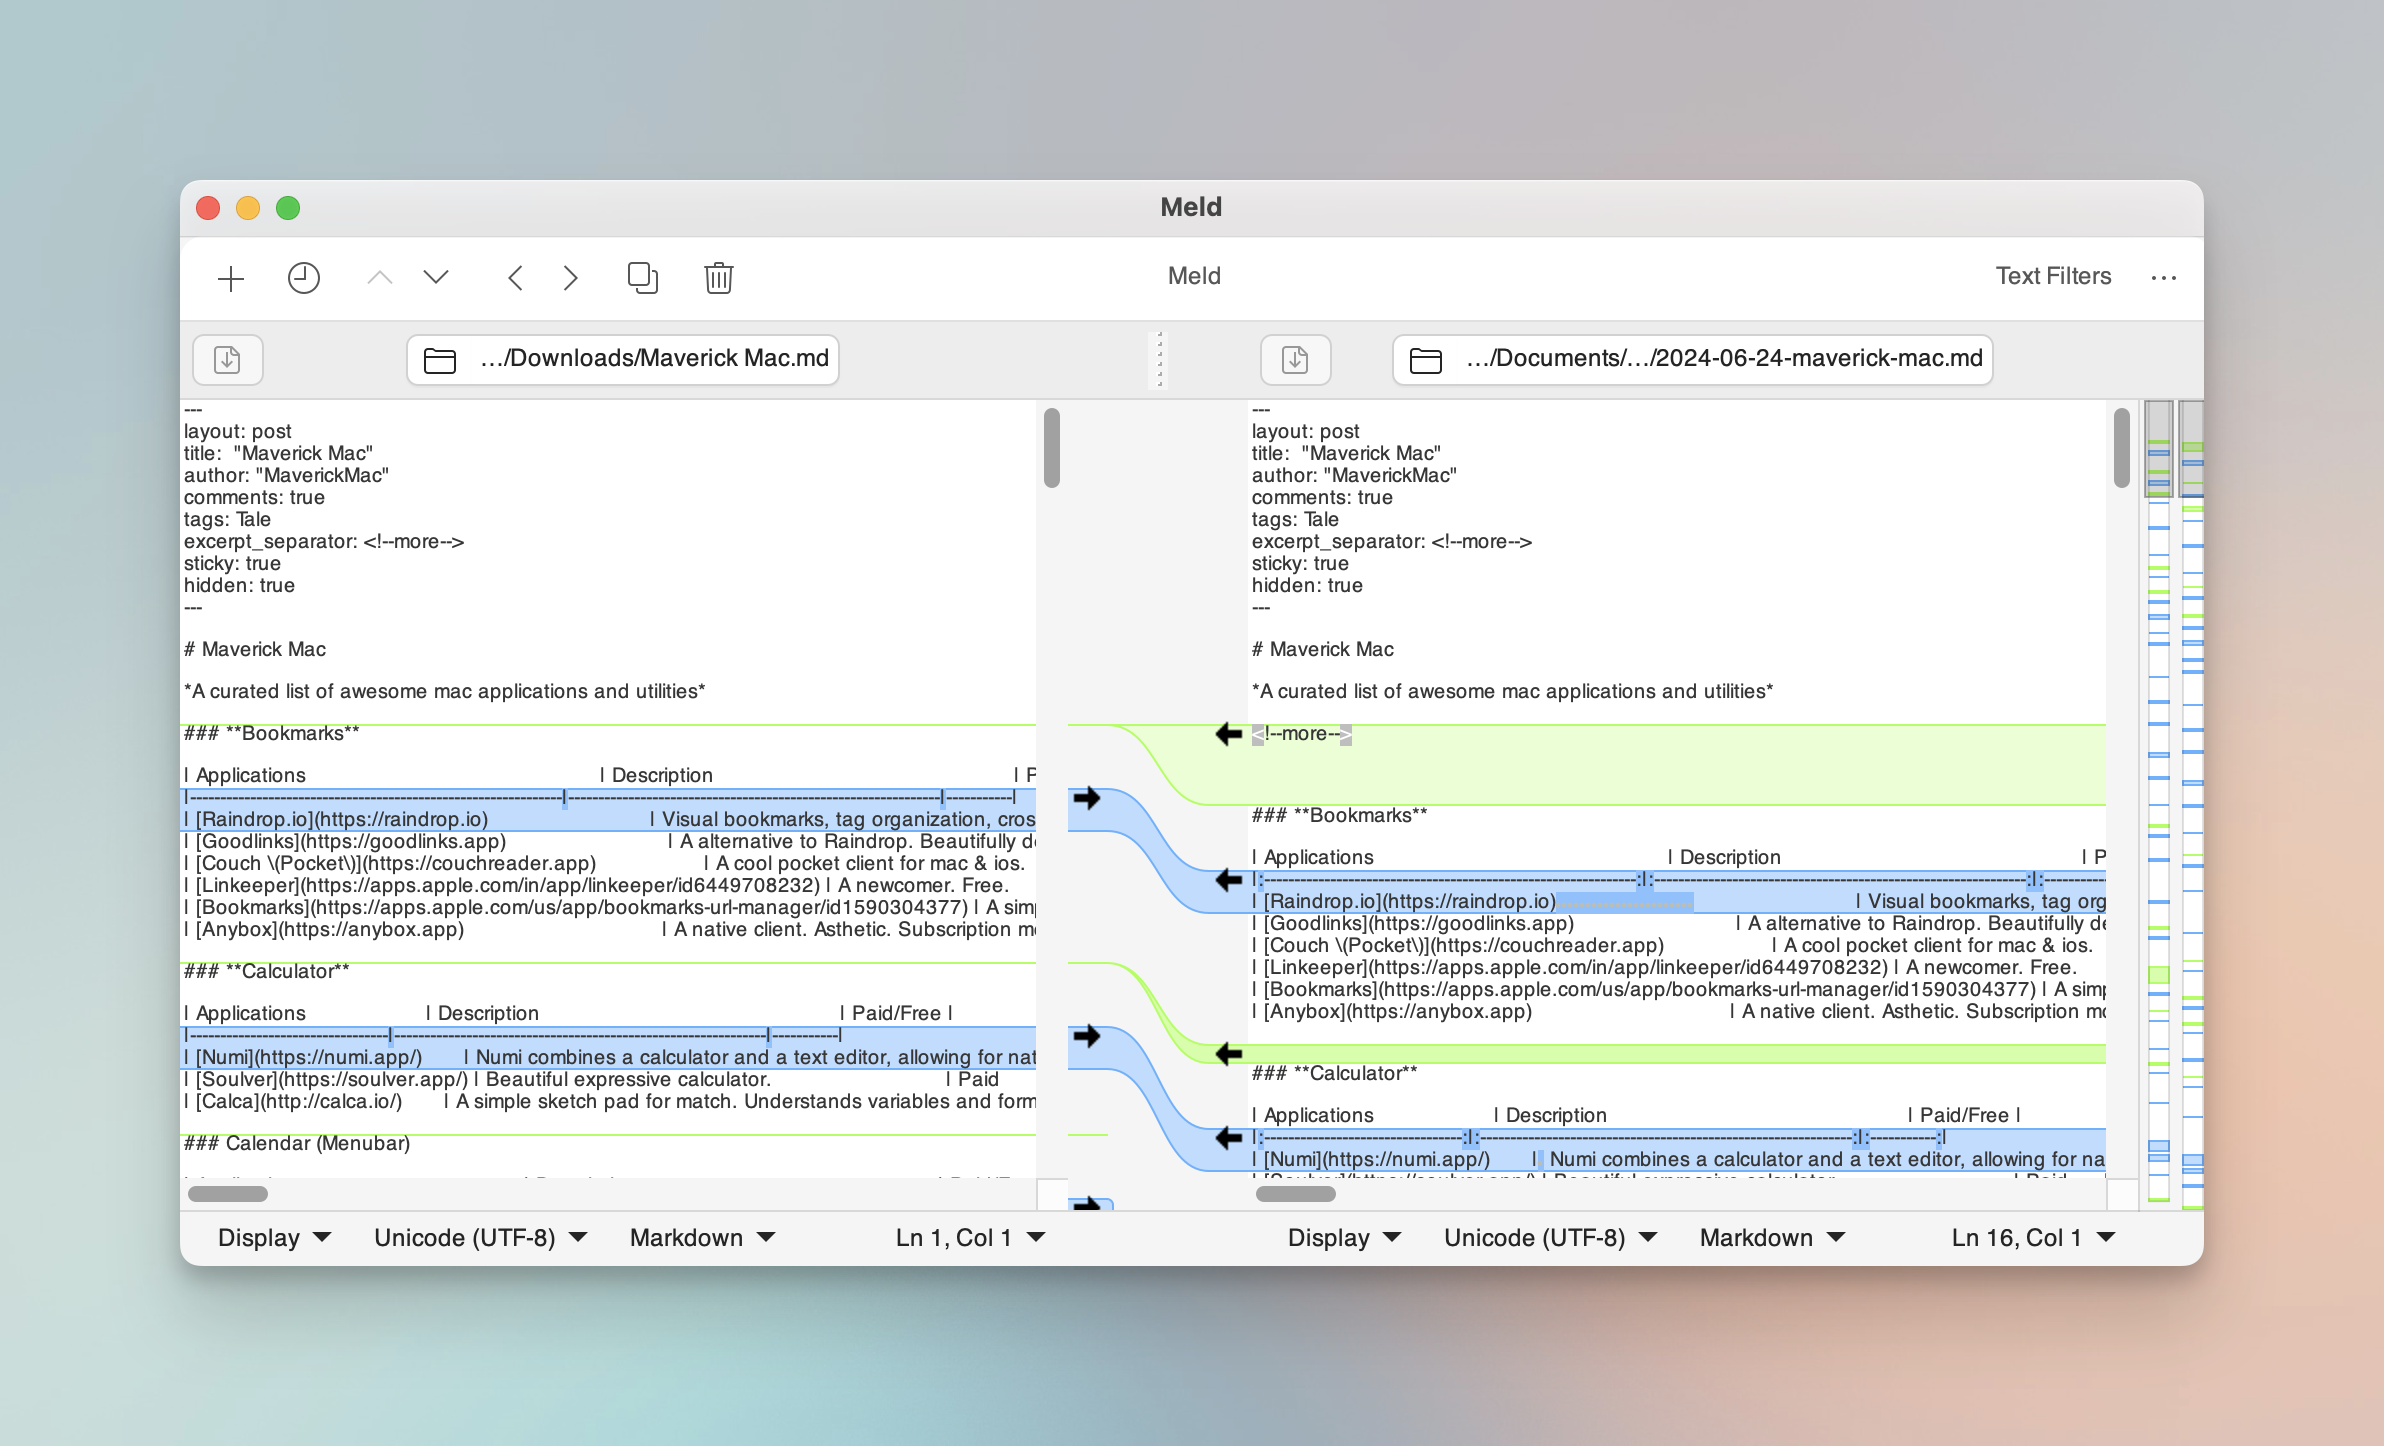Open right pane Display dropdown

pos(1344,1238)
